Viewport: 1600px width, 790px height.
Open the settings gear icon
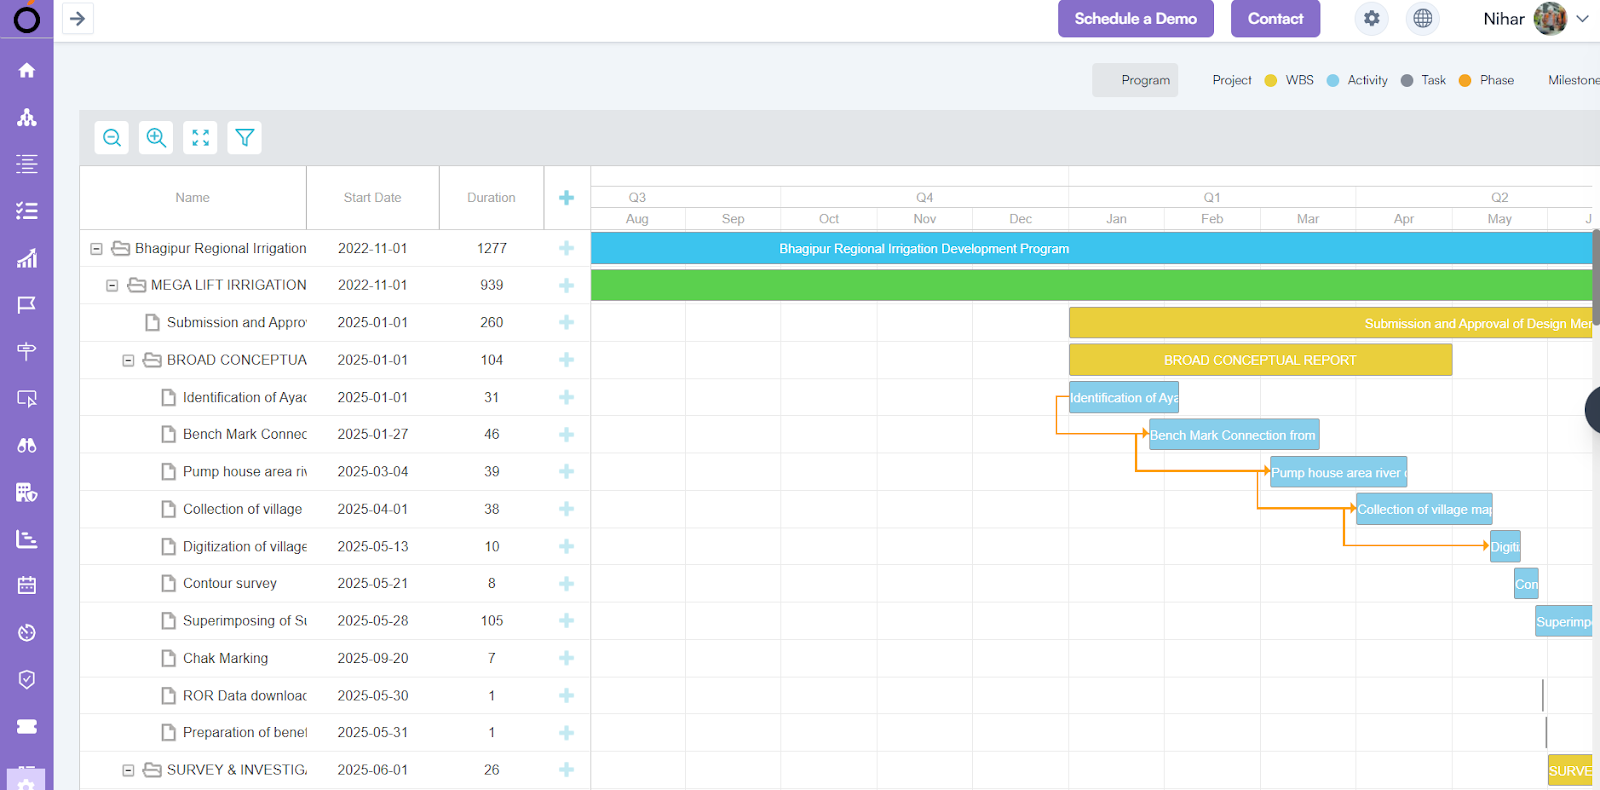tap(1371, 19)
